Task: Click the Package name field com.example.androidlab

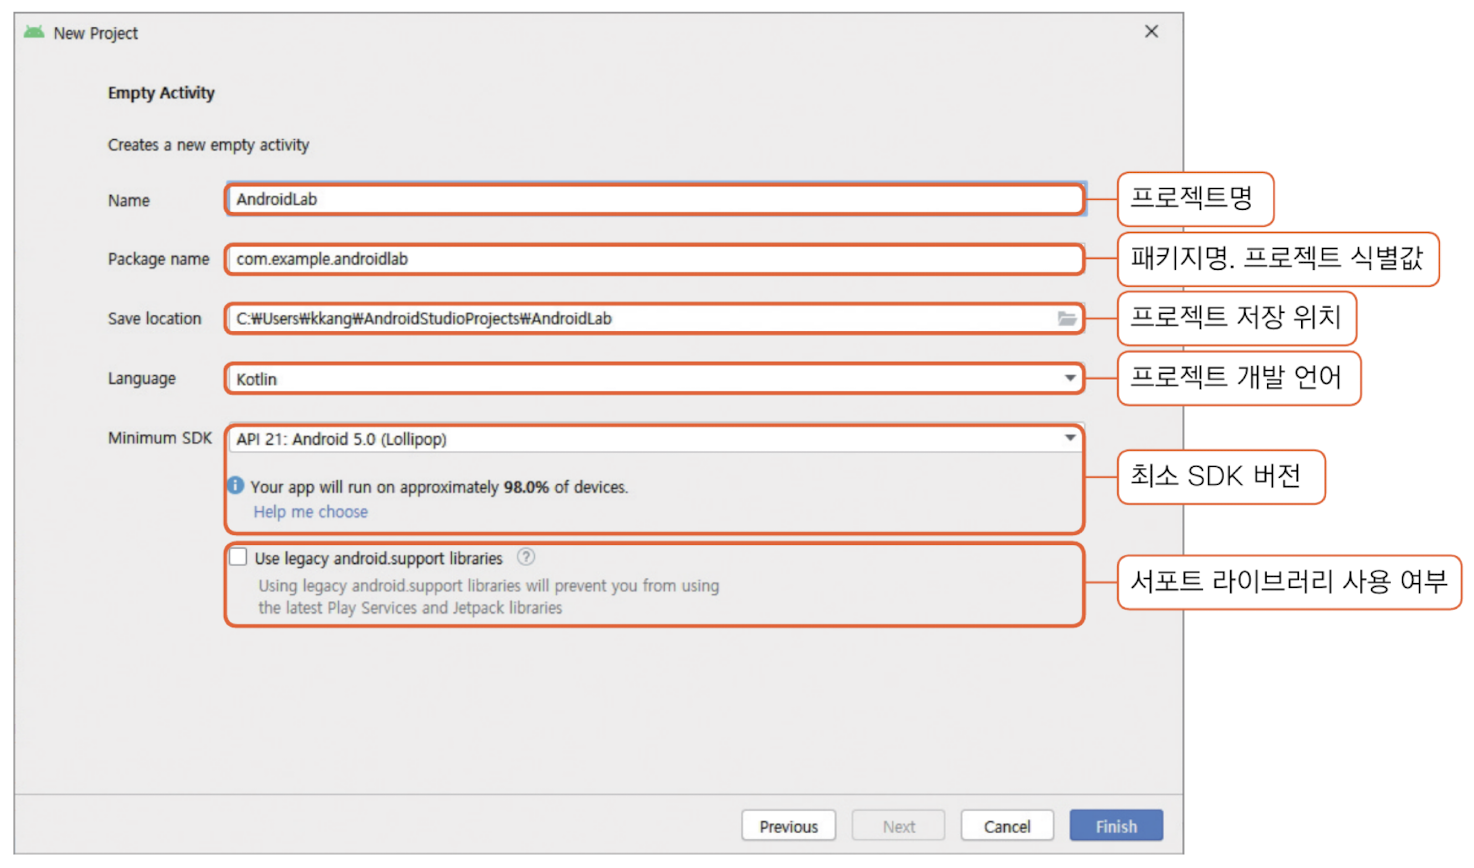Action: click(655, 259)
